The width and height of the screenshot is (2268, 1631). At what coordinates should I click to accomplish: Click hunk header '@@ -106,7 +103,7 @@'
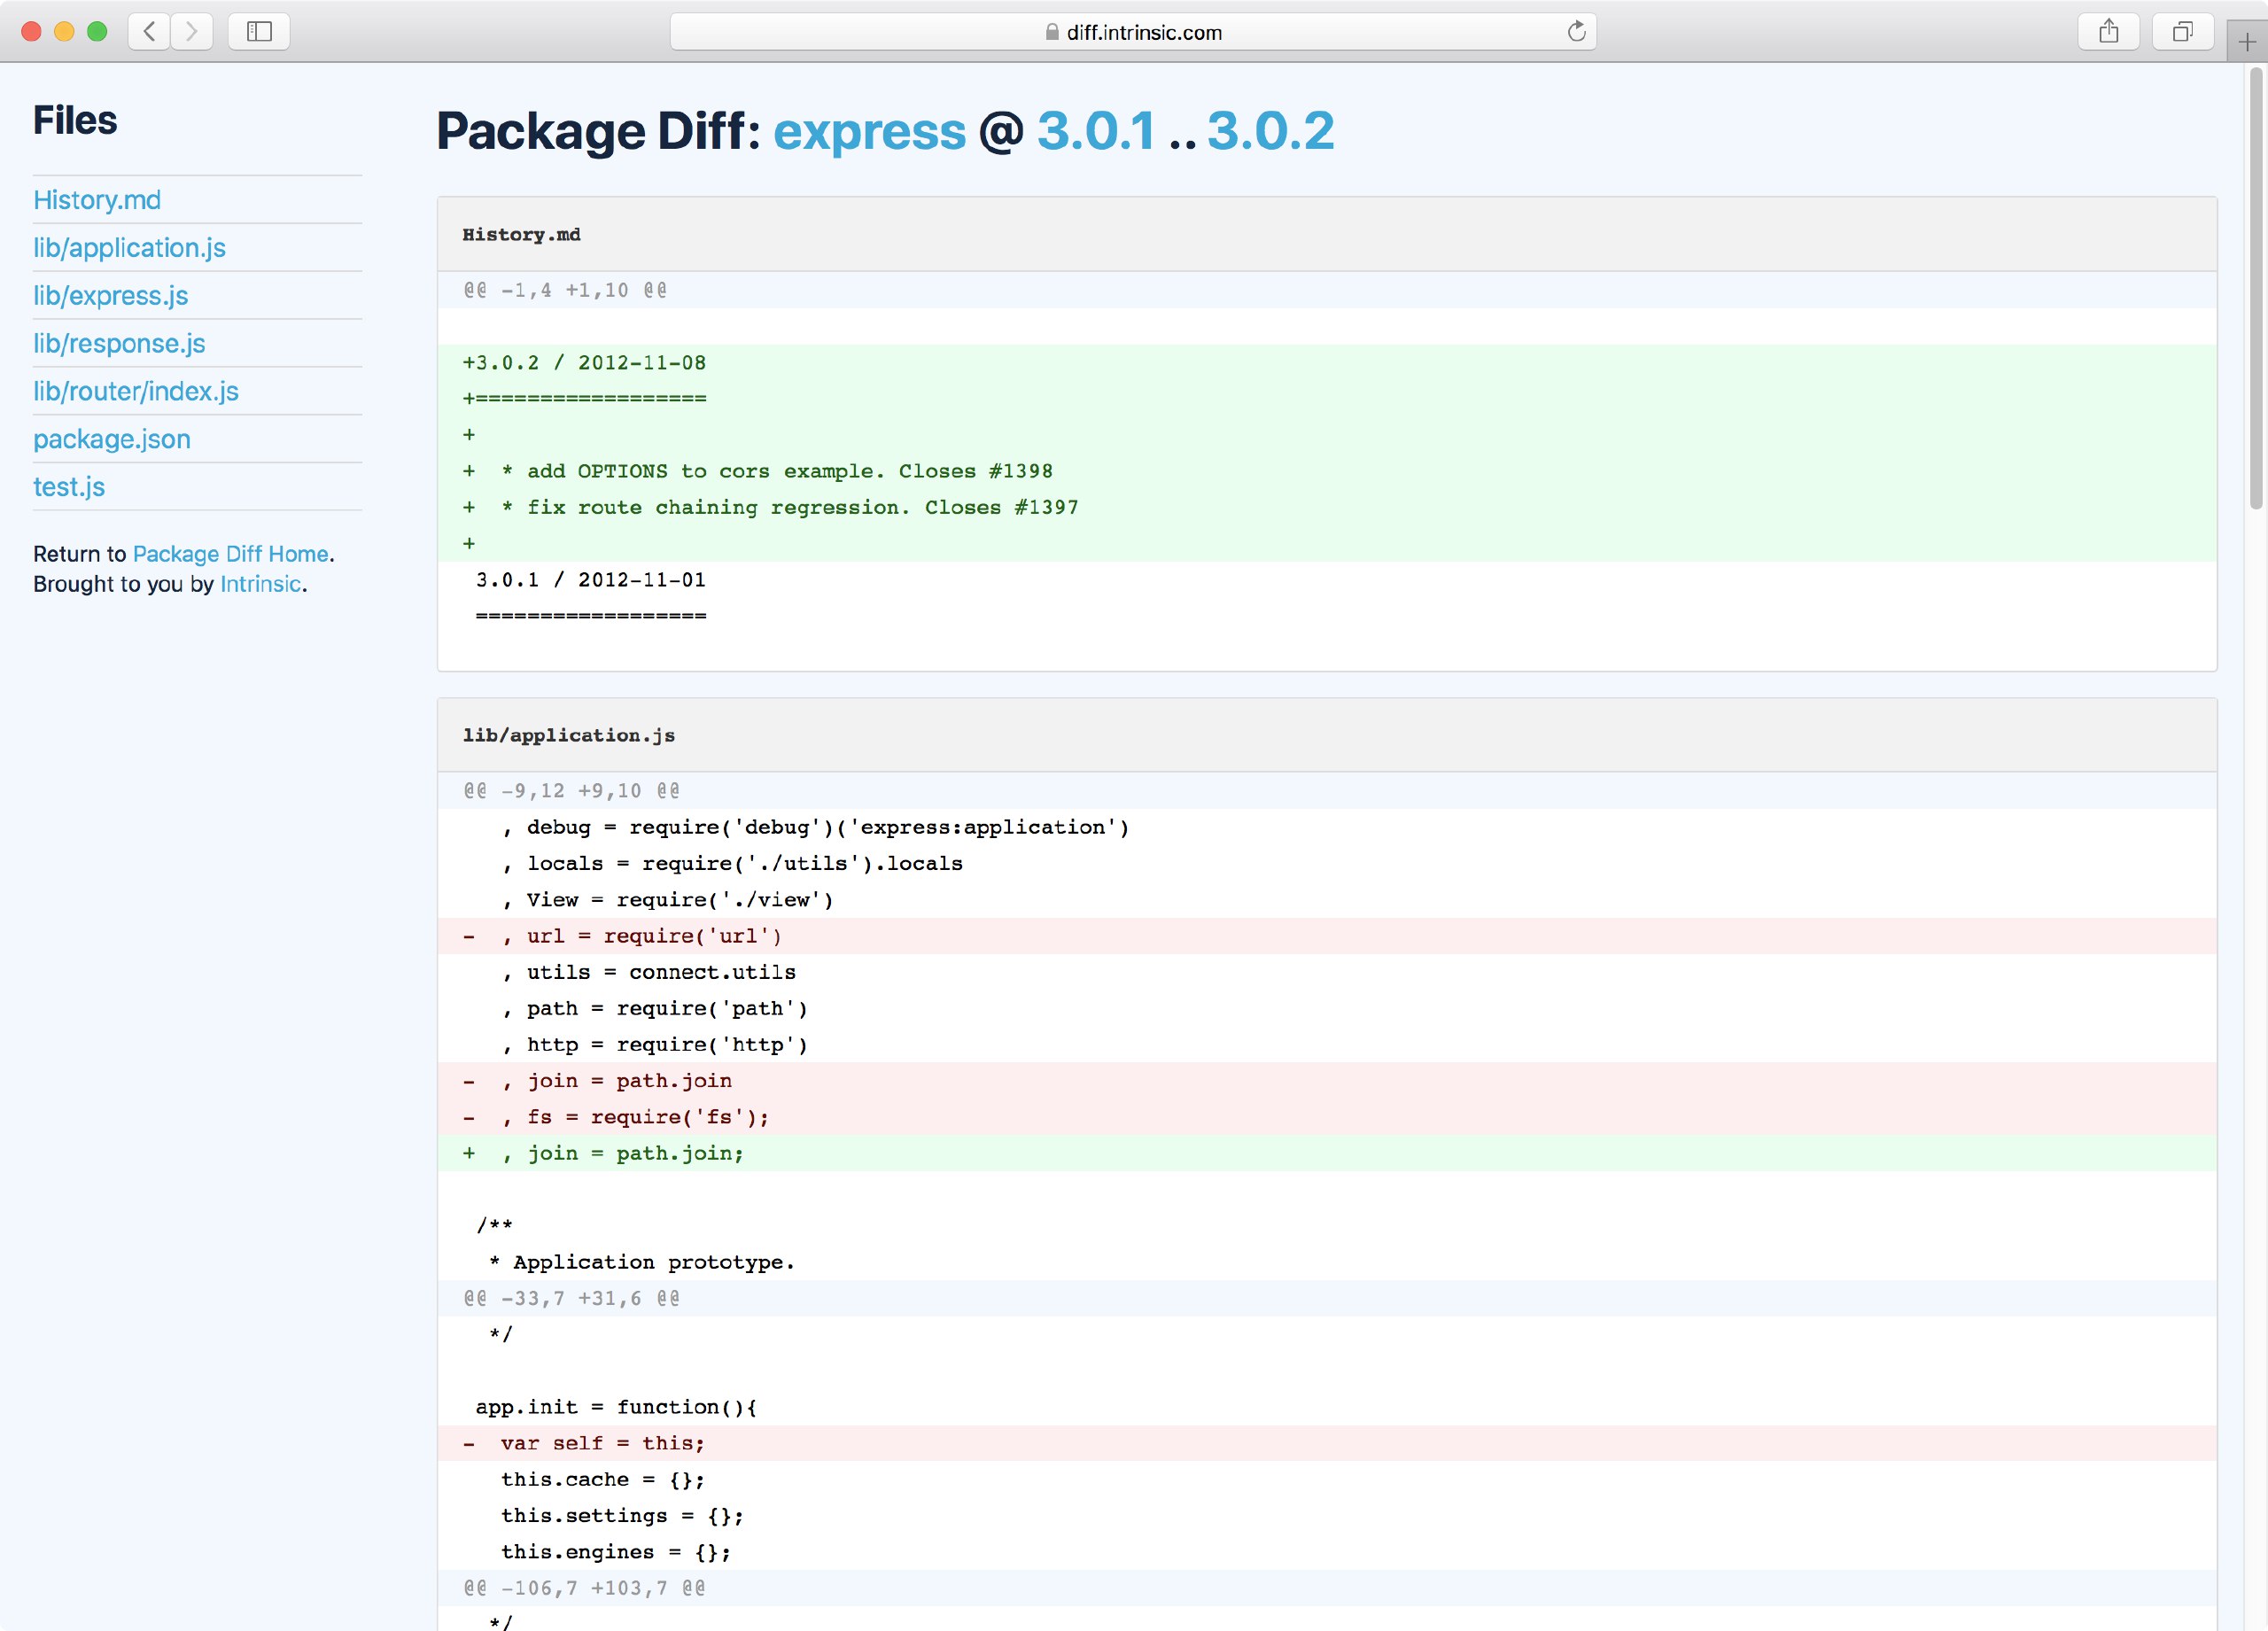(1326, 1588)
